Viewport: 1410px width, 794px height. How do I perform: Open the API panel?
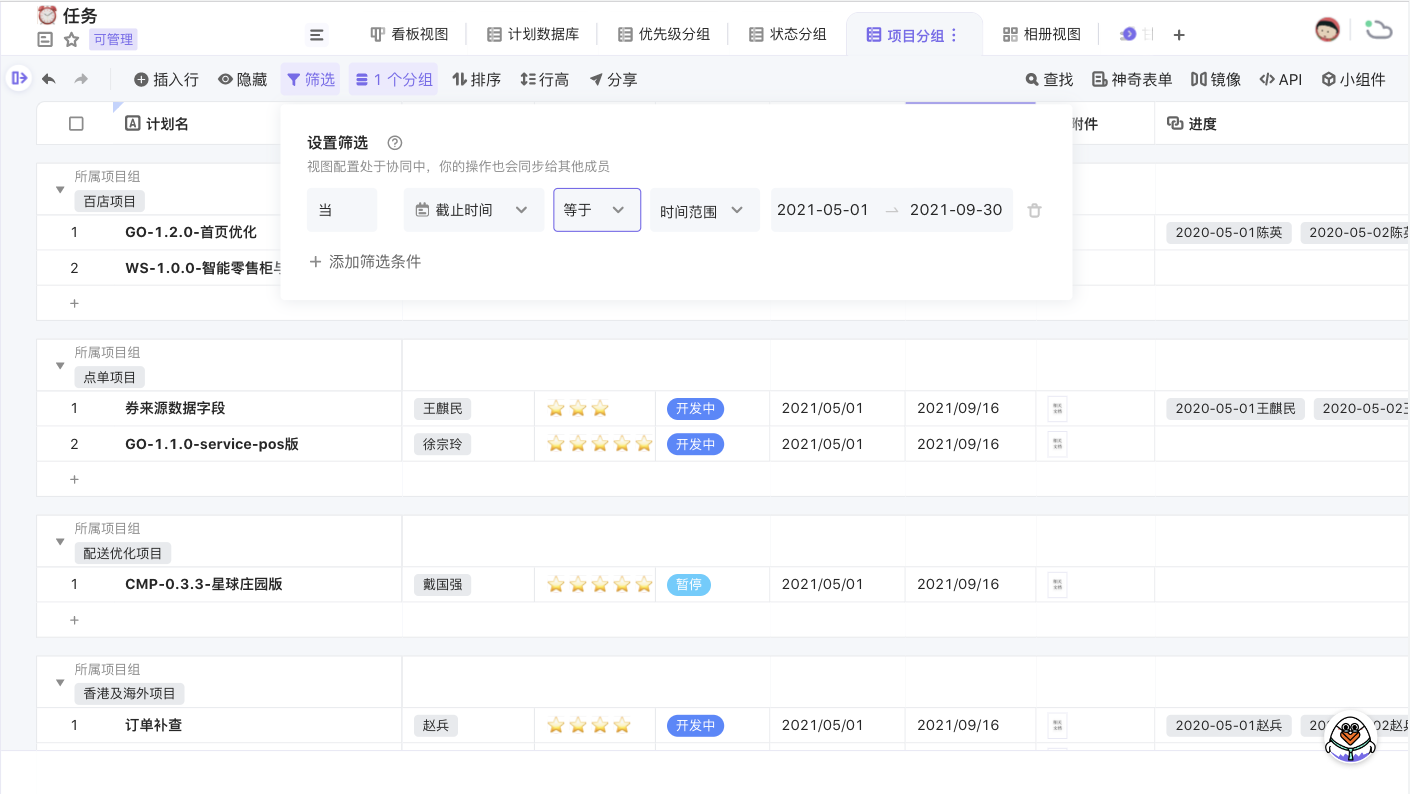(x=1280, y=79)
